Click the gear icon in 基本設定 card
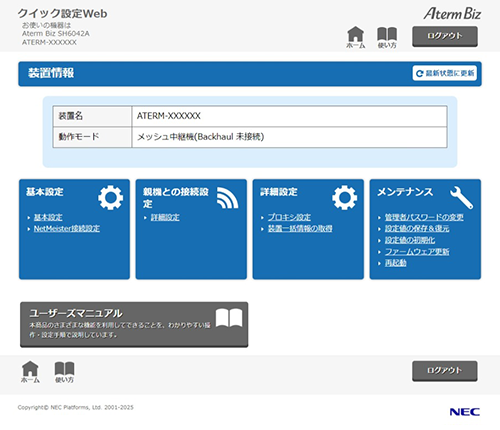Image resolution: width=500 pixels, height=430 pixels. pos(110,197)
